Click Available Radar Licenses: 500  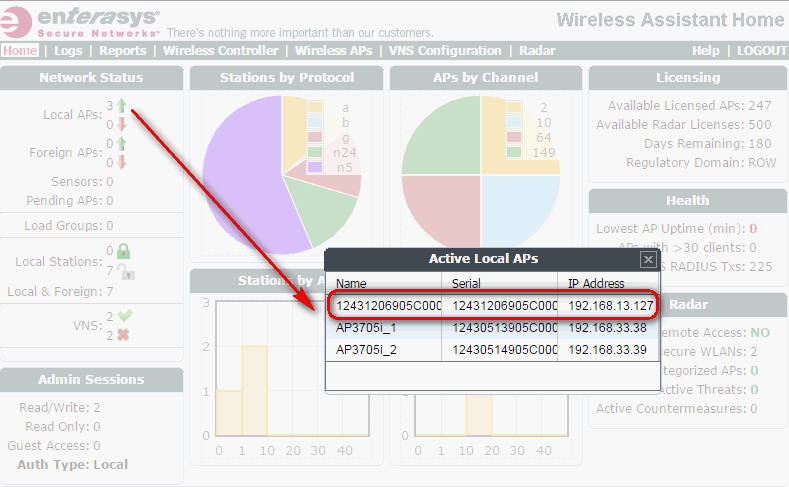tap(683, 125)
